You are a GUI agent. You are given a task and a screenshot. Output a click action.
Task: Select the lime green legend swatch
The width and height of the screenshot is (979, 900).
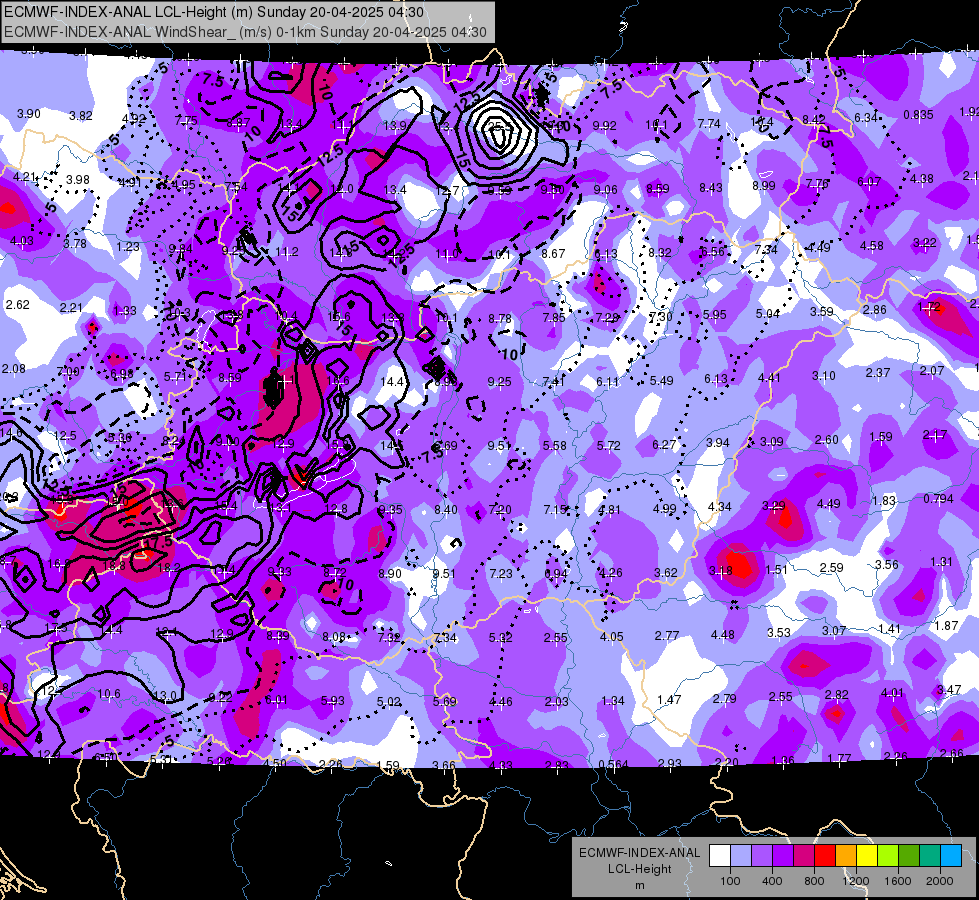click(888, 856)
